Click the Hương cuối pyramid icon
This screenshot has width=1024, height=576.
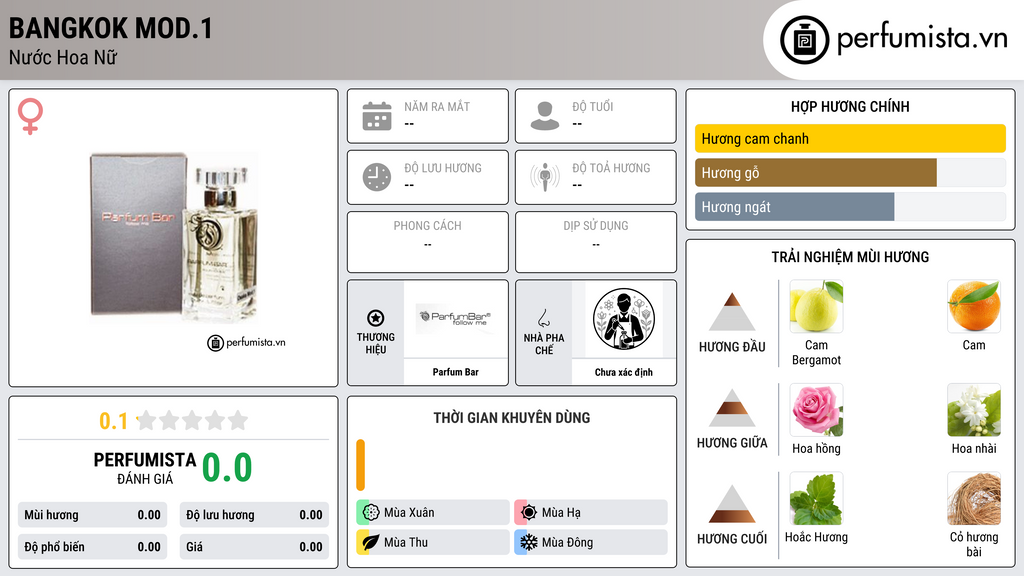(x=732, y=504)
